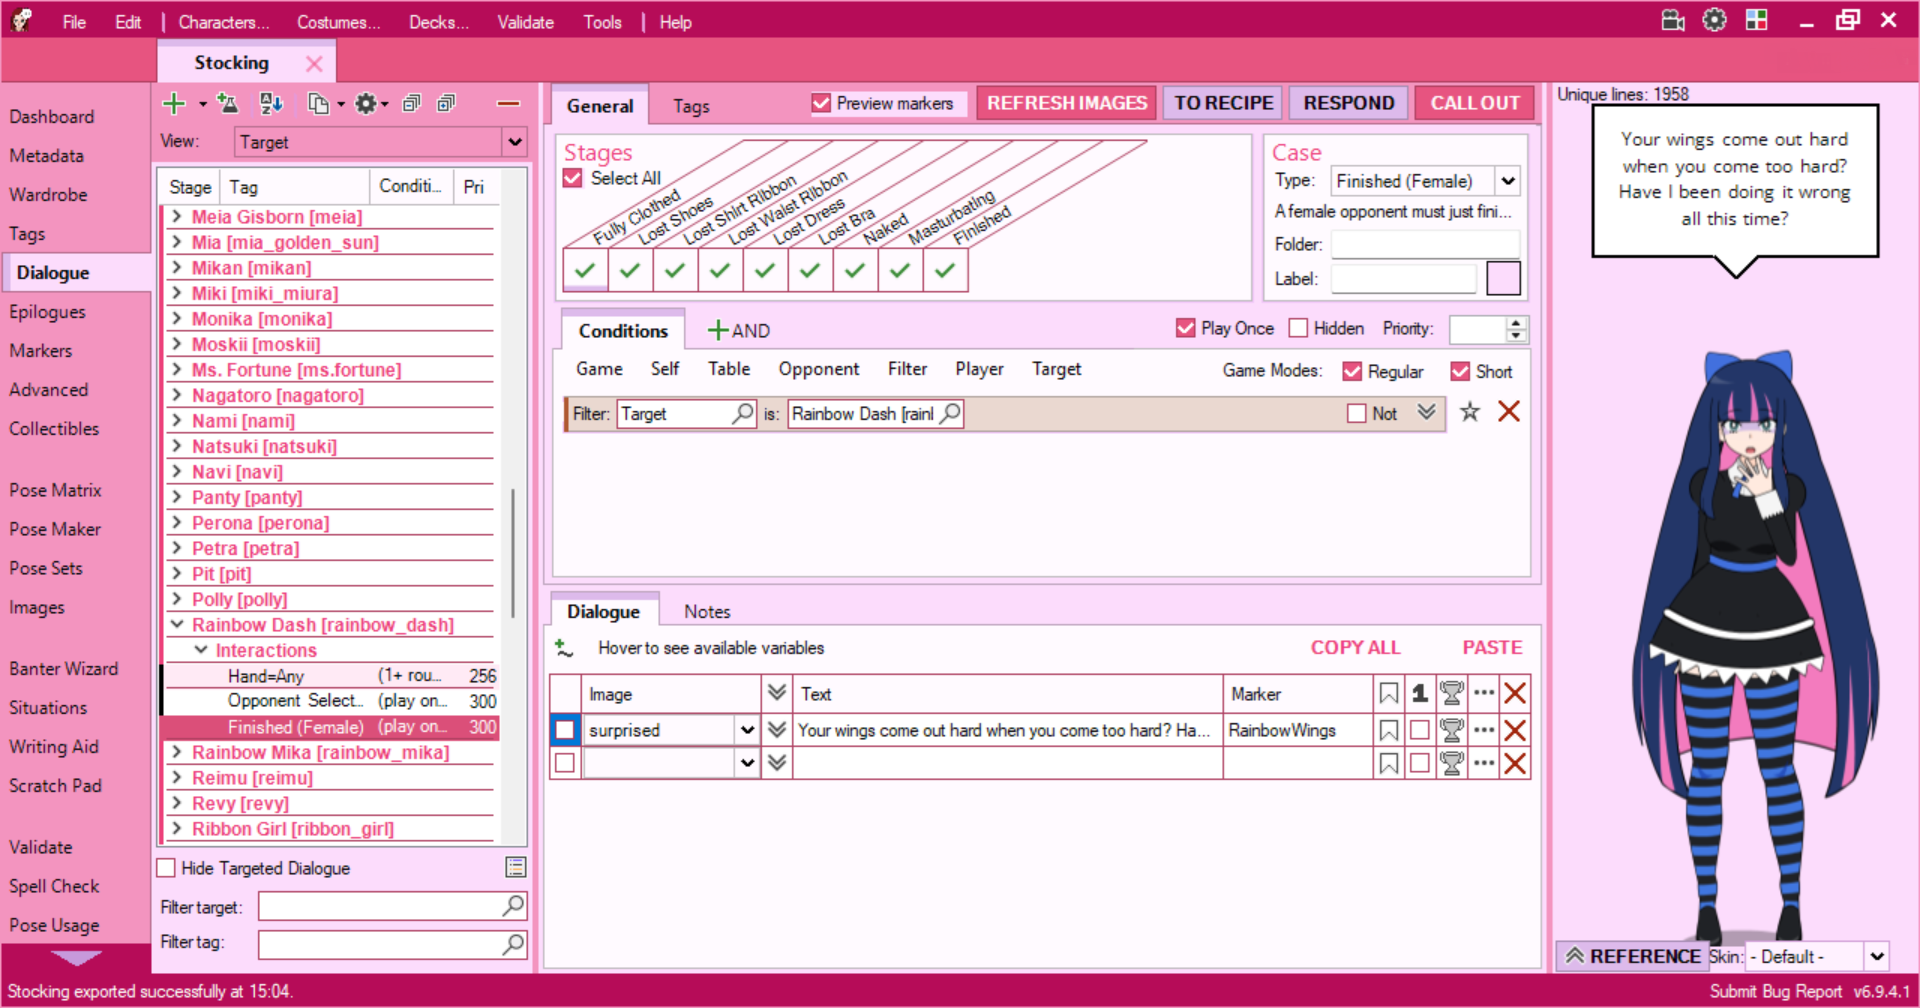Image resolution: width=1920 pixels, height=1008 pixels.
Task: Click the REFERENCE button below character preview
Action: [1632, 957]
